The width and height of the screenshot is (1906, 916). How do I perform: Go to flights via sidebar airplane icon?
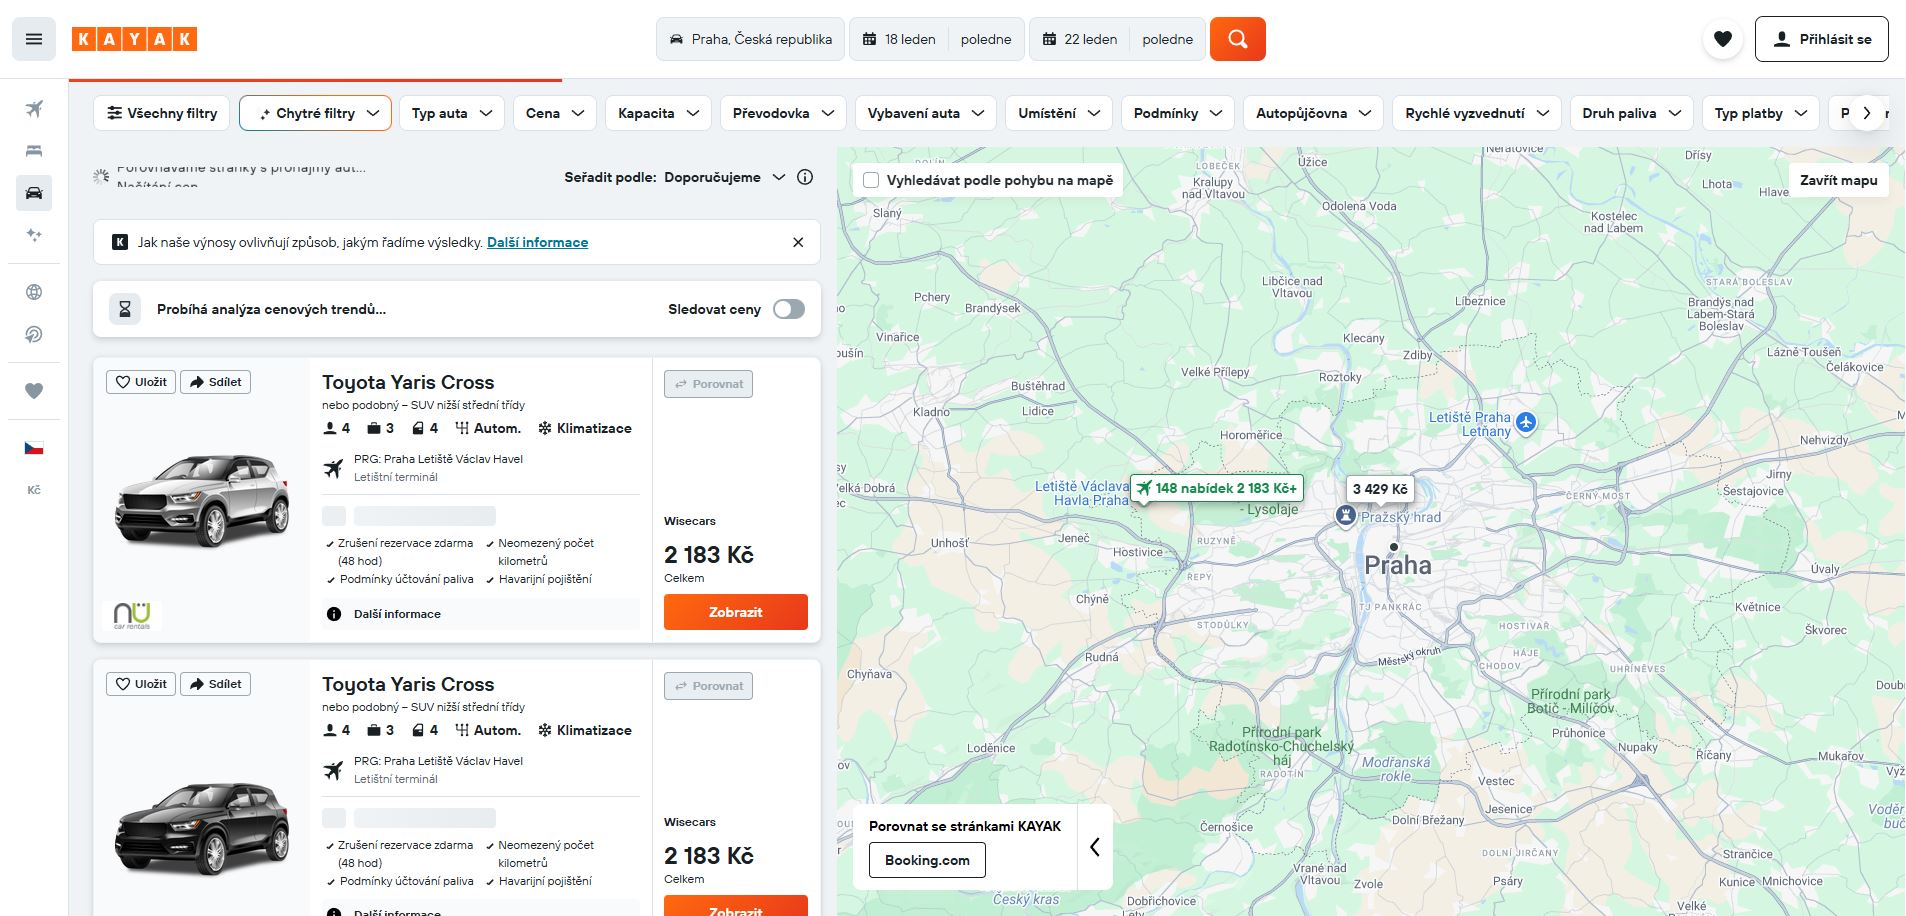coord(34,109)
